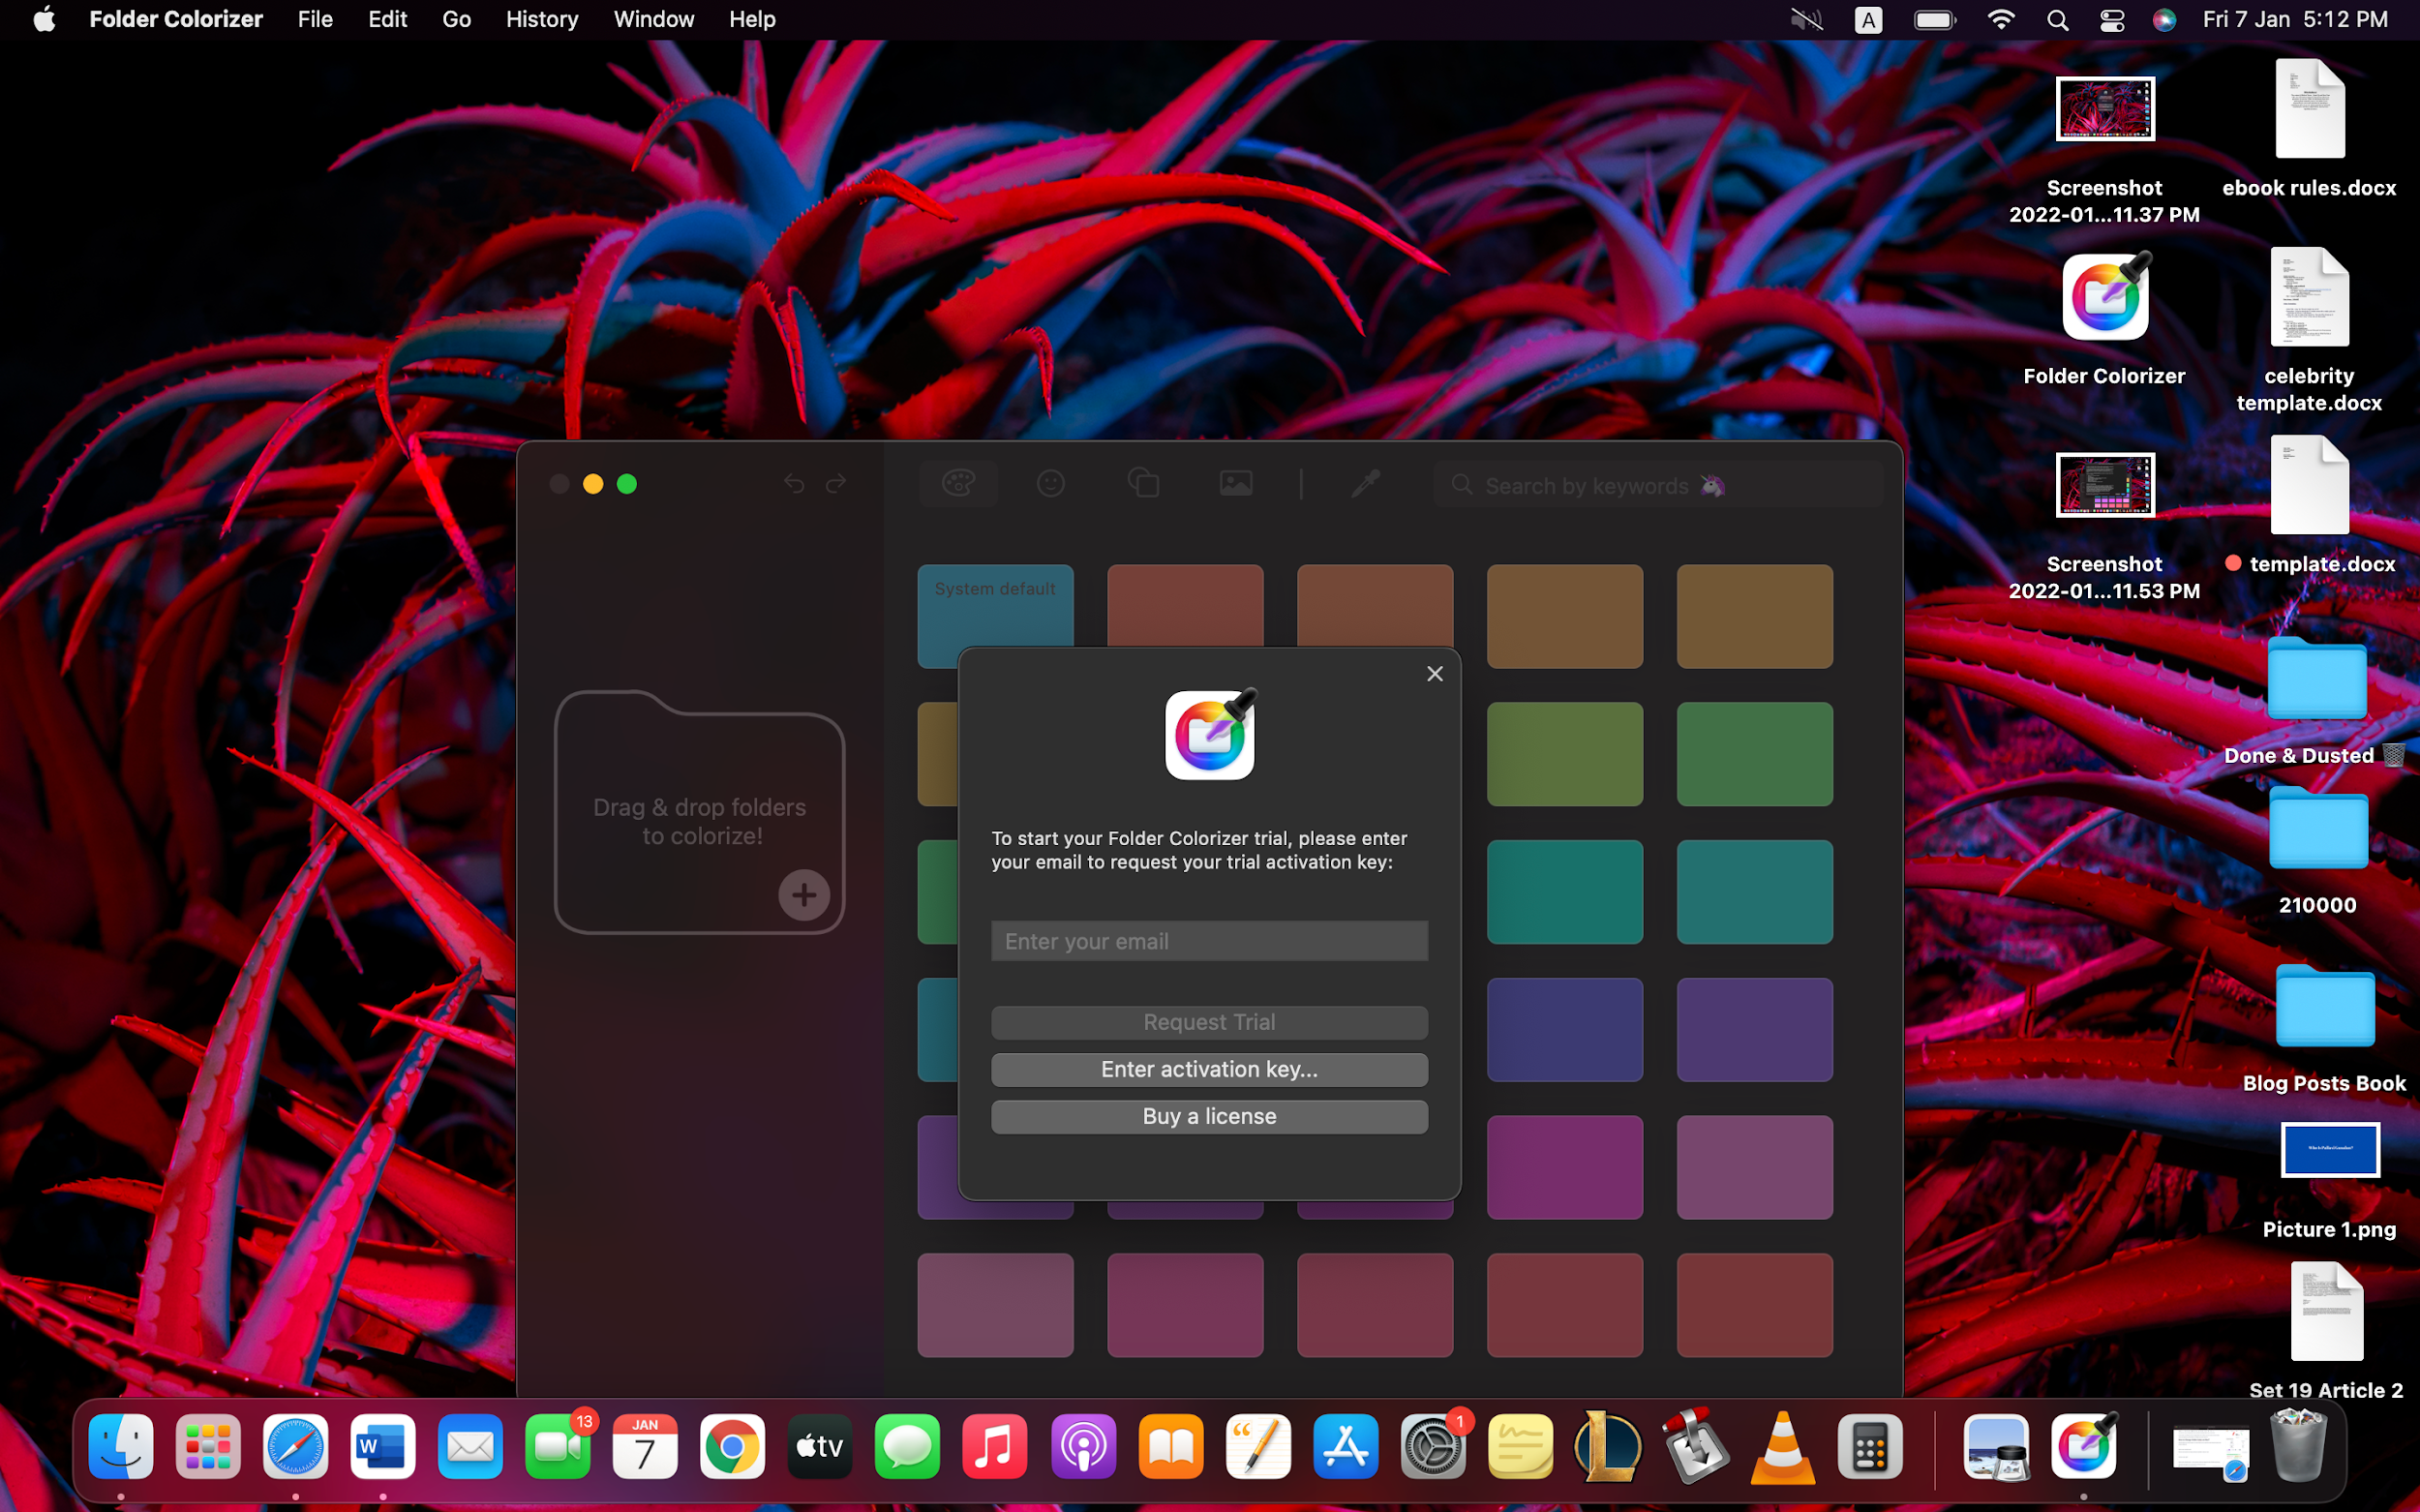
Task: Select the copy style toolbar icon
Action: point(1143,484)
